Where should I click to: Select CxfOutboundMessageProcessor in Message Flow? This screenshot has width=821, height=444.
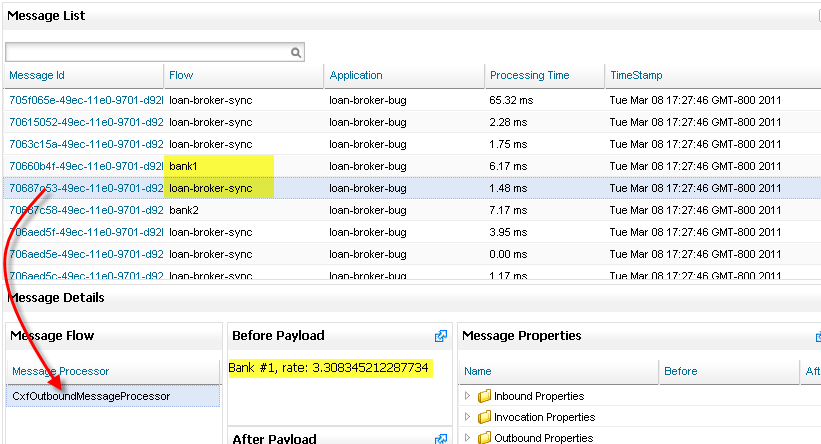pyautogui.click(x=91, y=396)
